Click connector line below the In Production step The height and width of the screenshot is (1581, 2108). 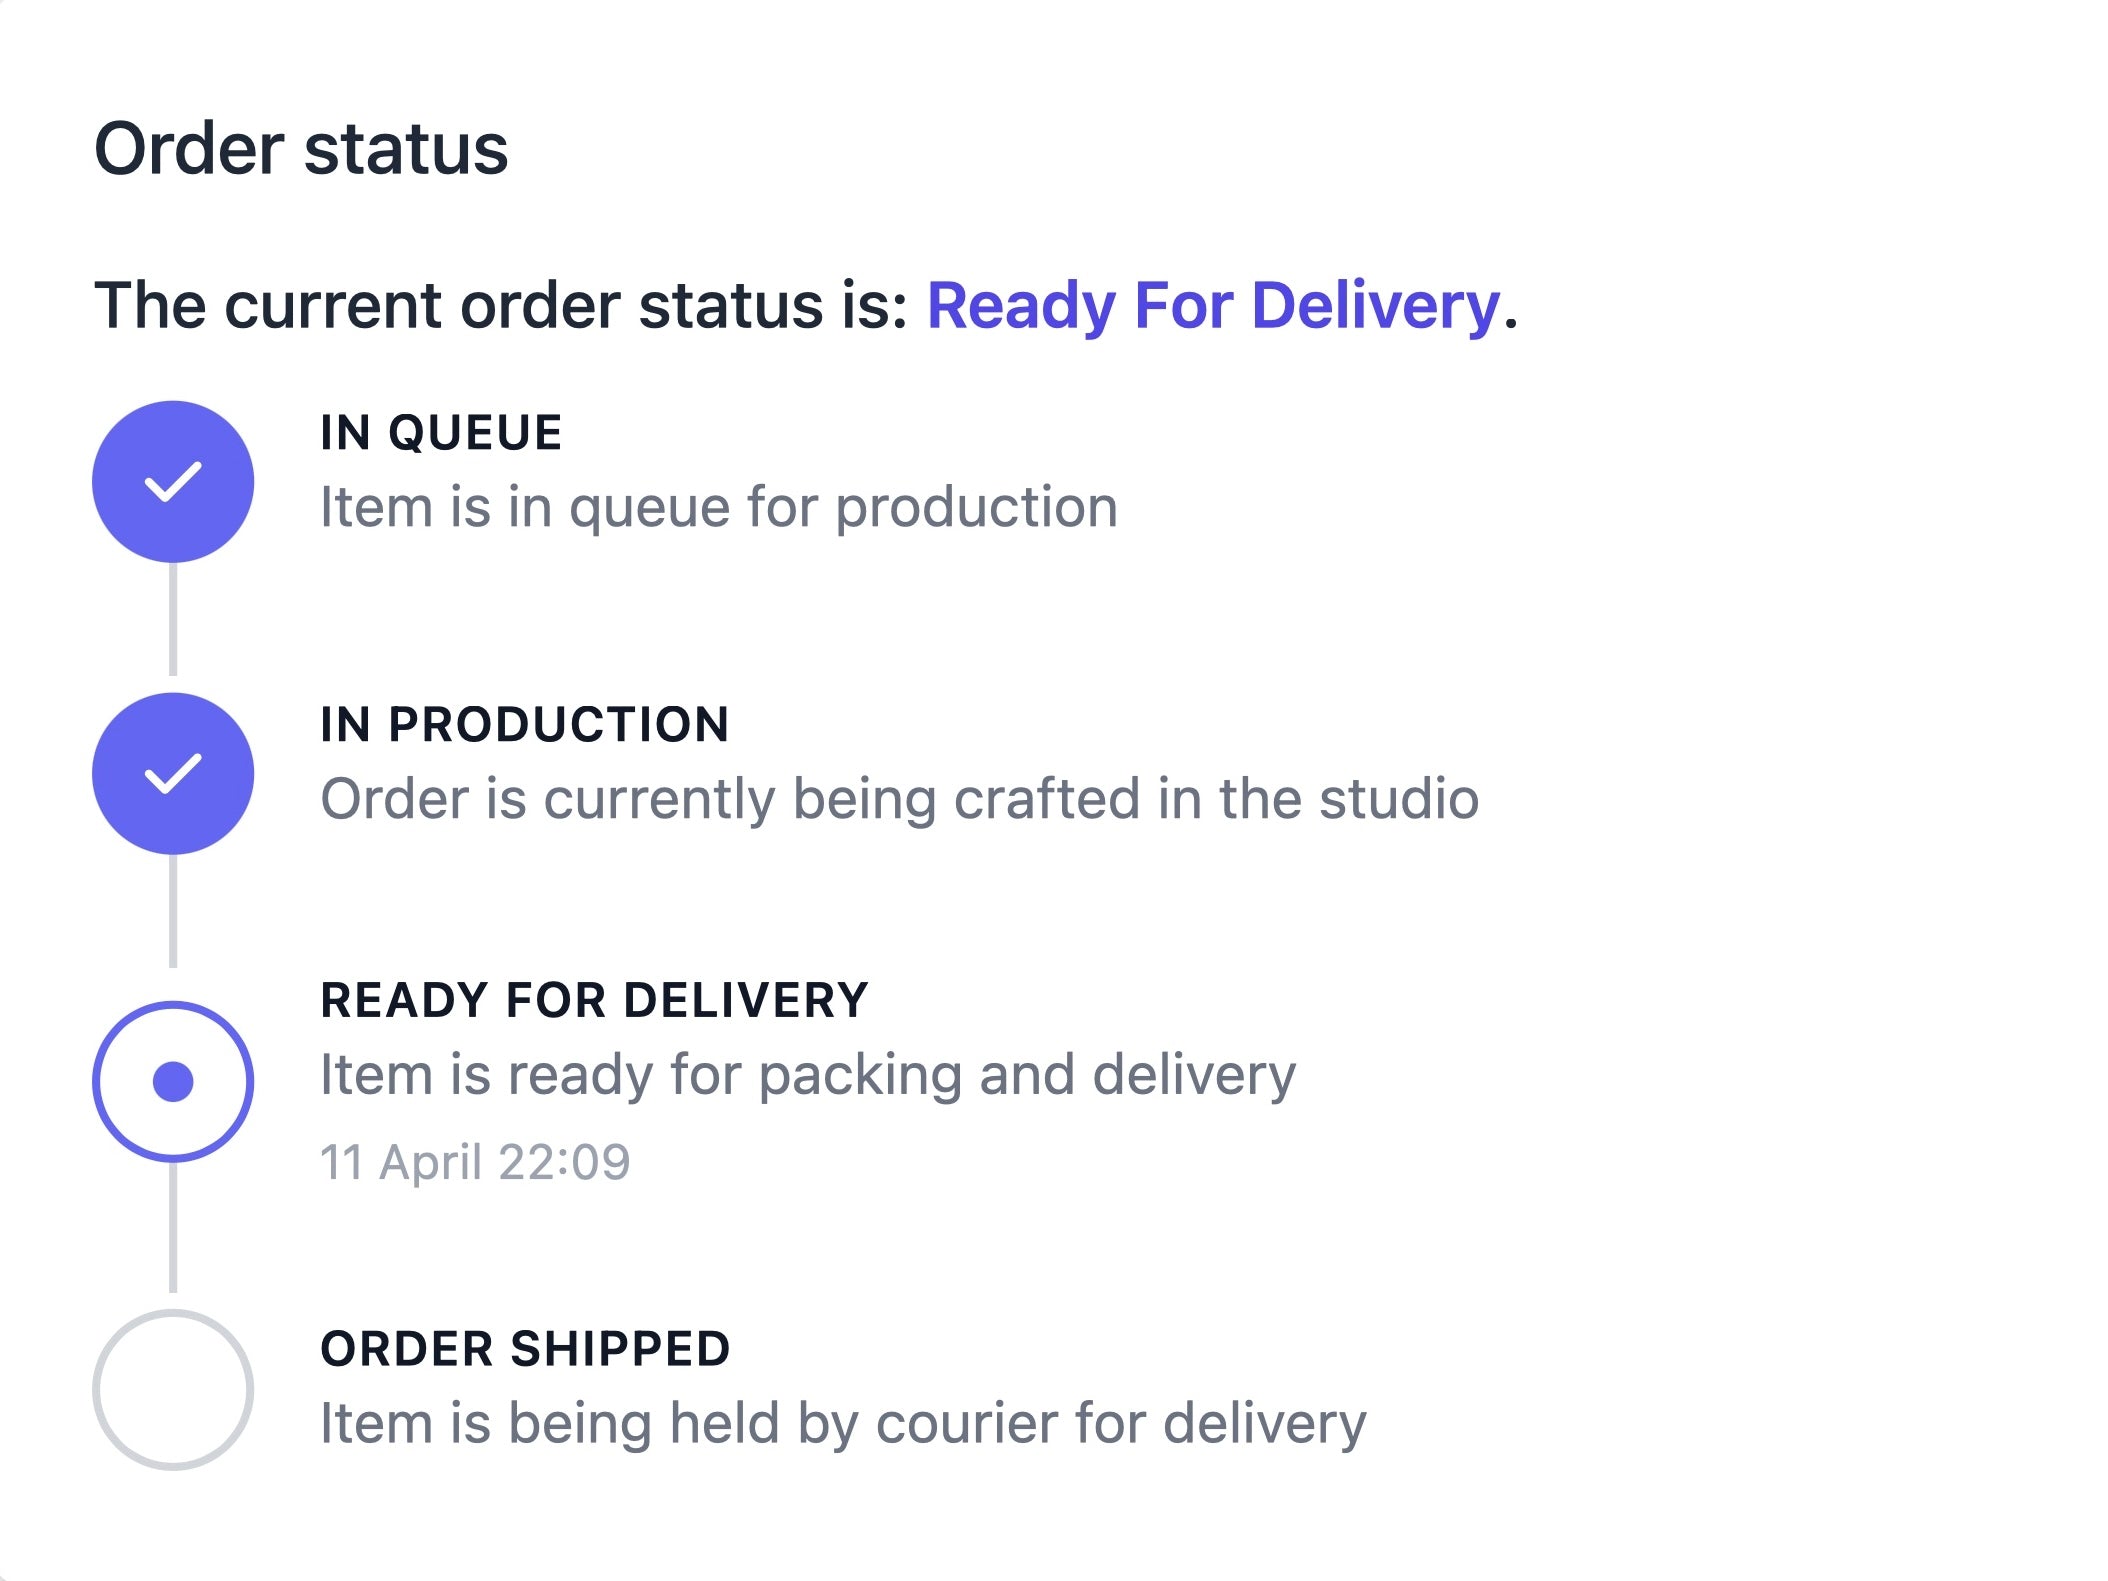(173, 912)
